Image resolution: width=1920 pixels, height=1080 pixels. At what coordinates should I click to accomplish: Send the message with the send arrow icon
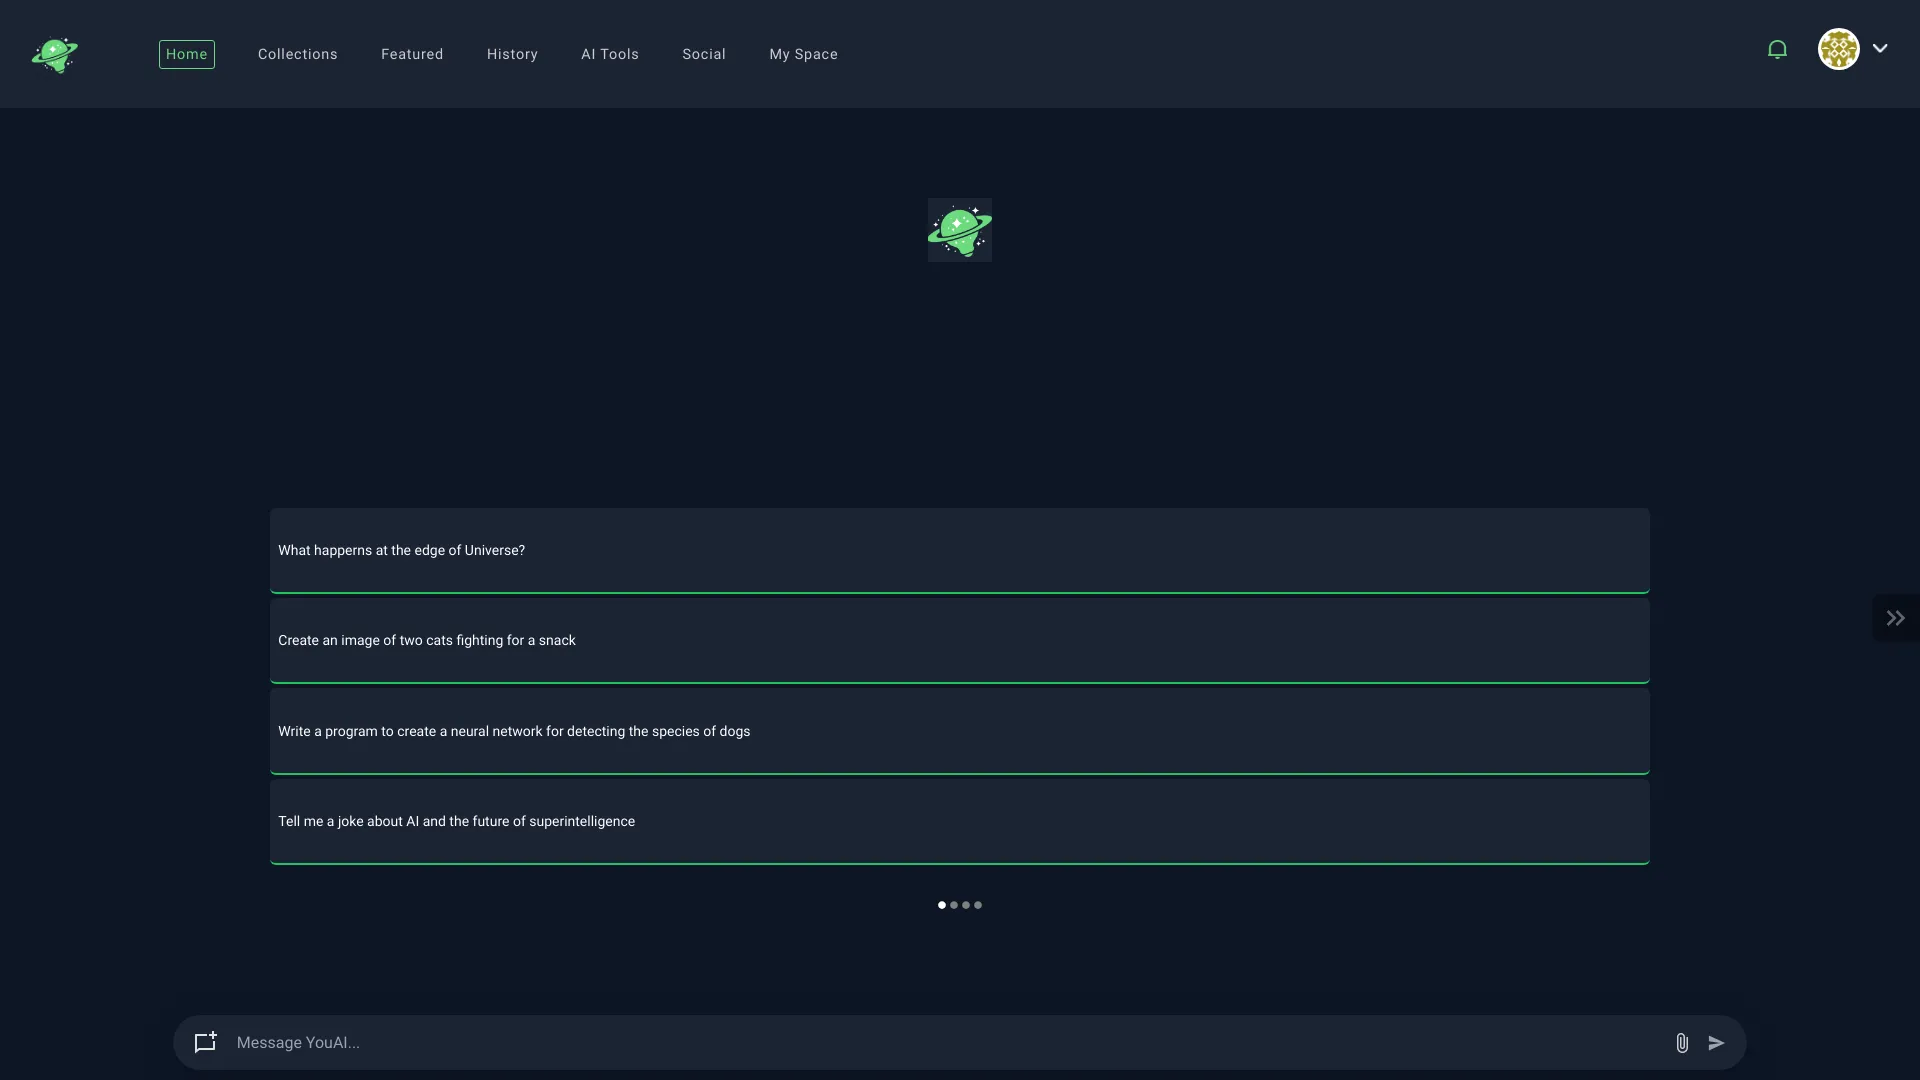(1717, 1043)
